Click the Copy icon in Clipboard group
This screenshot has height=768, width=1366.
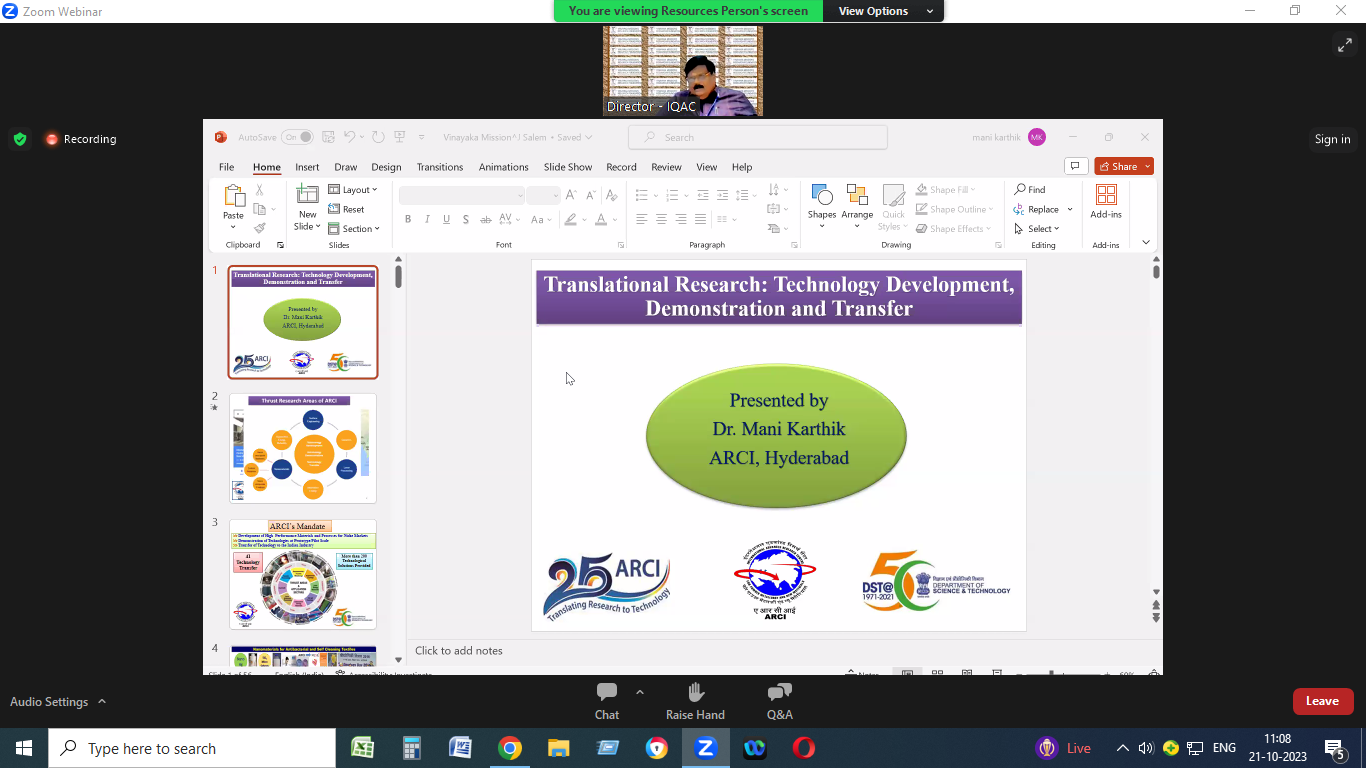point(259,209)
